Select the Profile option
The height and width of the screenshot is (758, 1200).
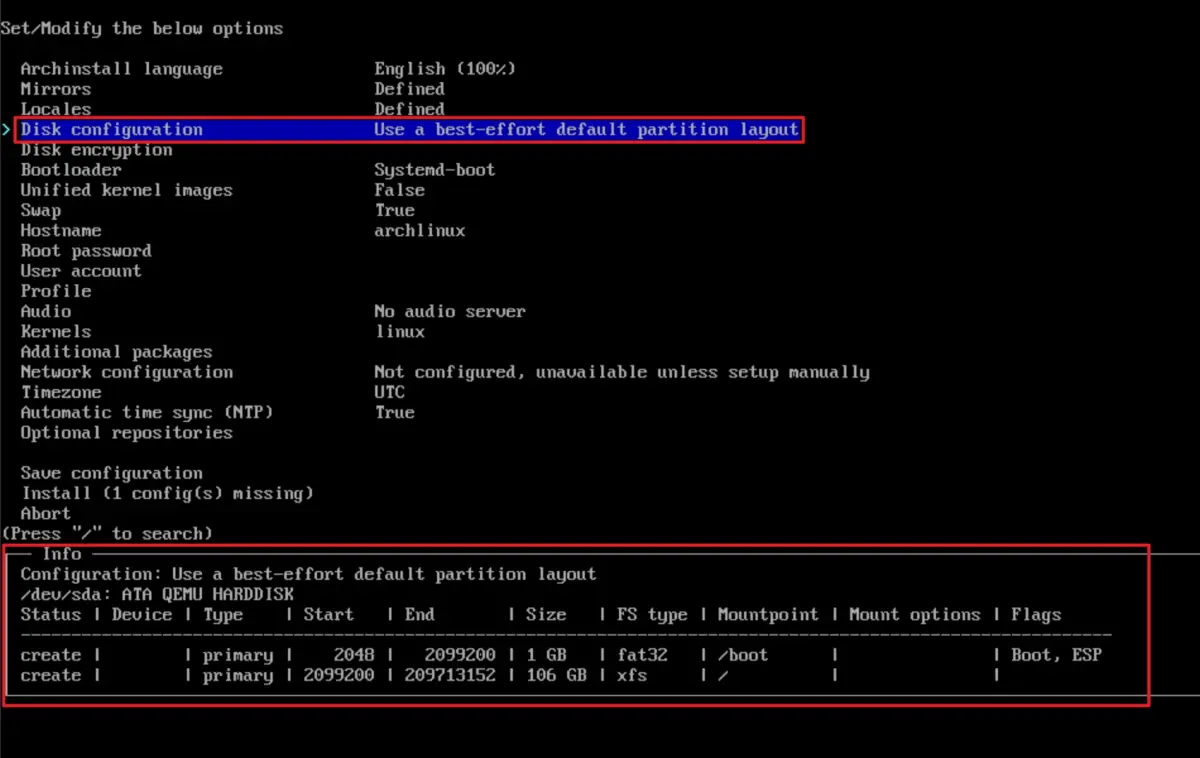55,291
